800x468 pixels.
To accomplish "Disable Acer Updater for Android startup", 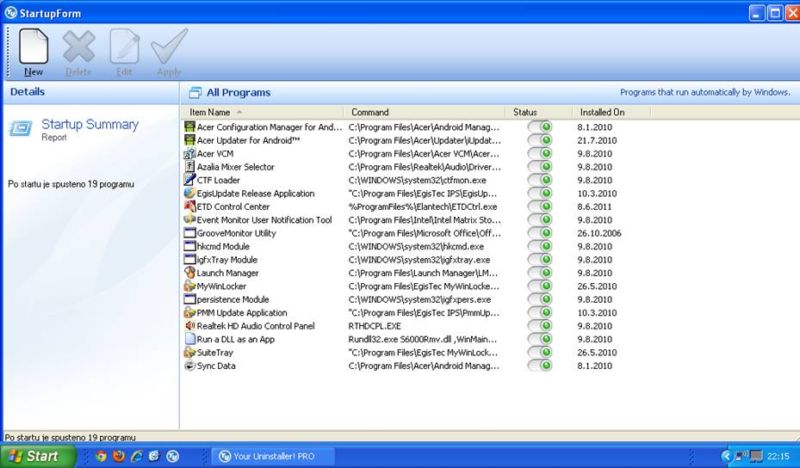I will (x=540, y=140).
